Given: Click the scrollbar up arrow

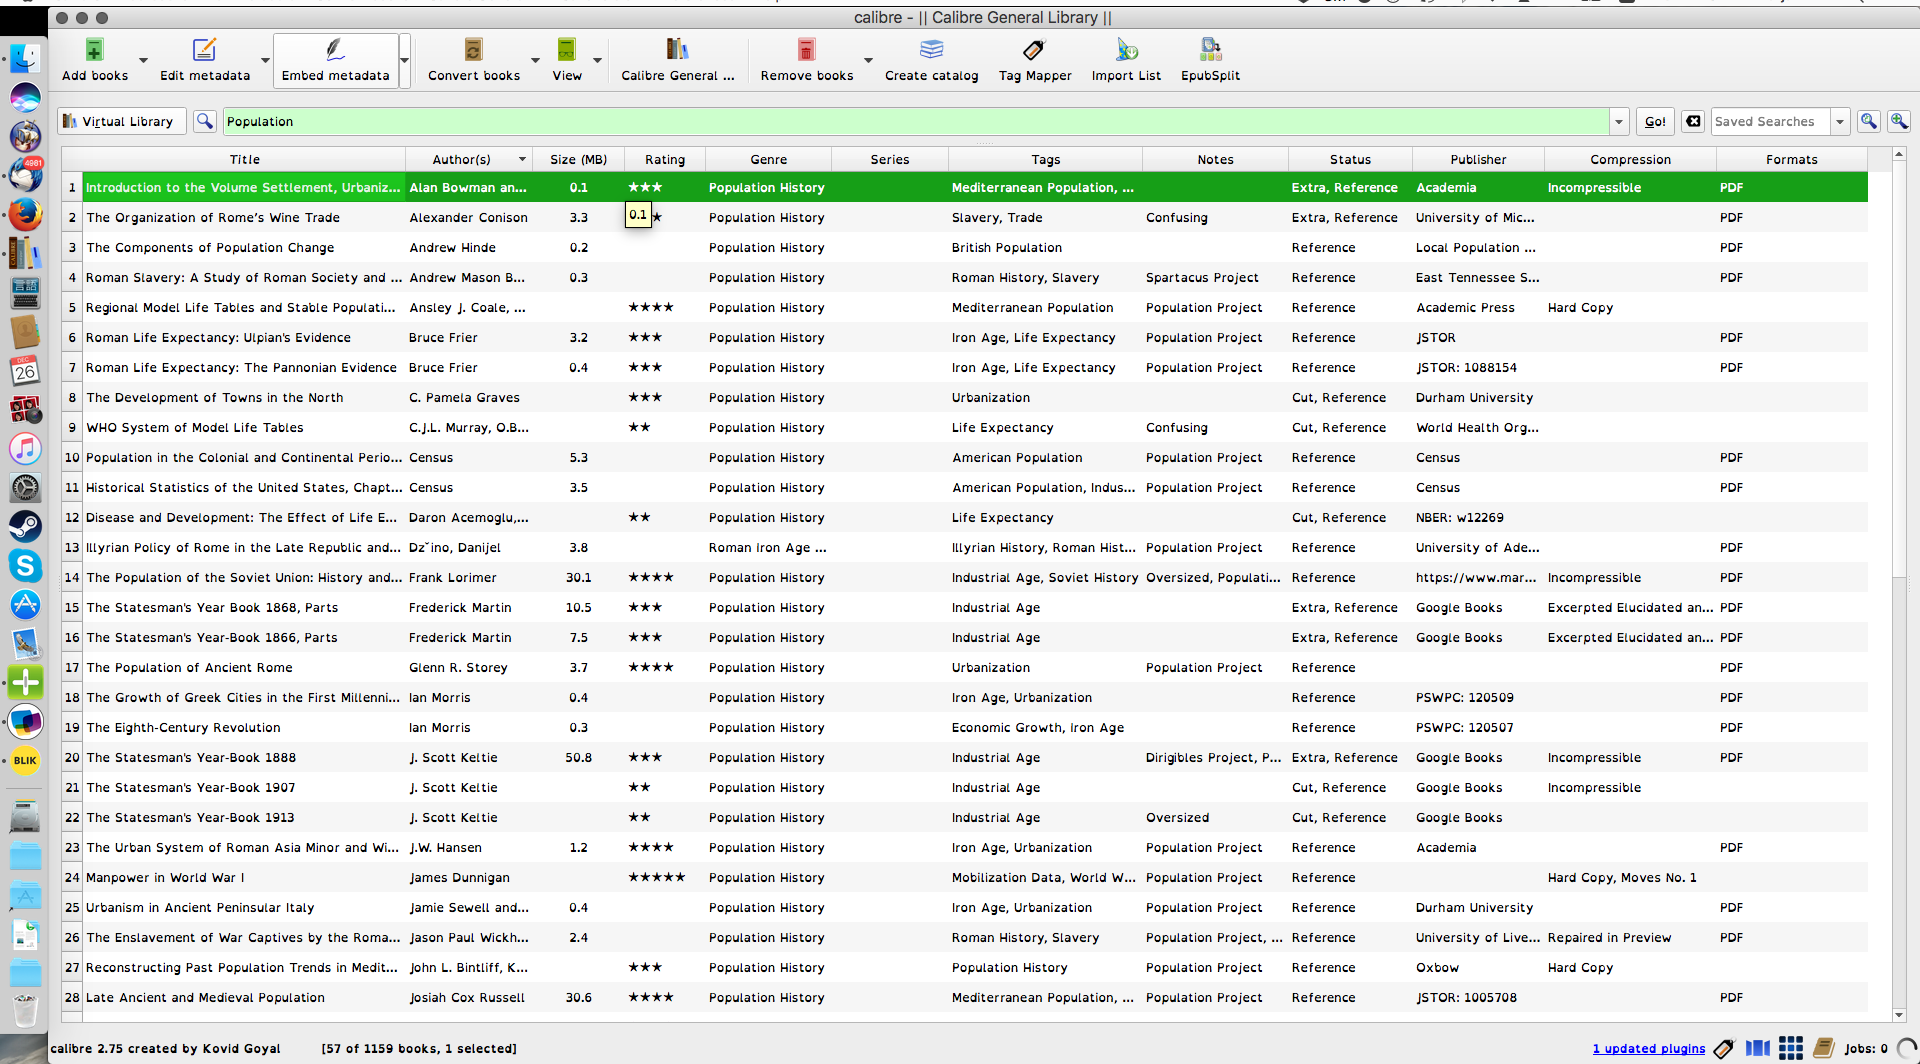Looking at the screenshot, I should point(1899,155).
